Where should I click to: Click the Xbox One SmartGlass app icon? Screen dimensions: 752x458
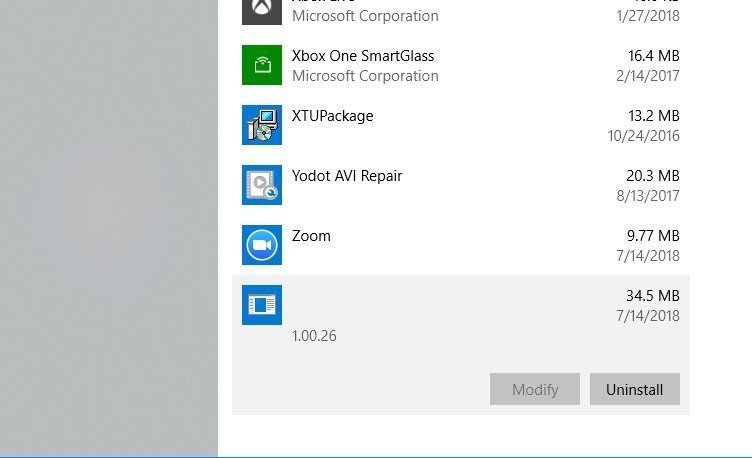[262, 65]
